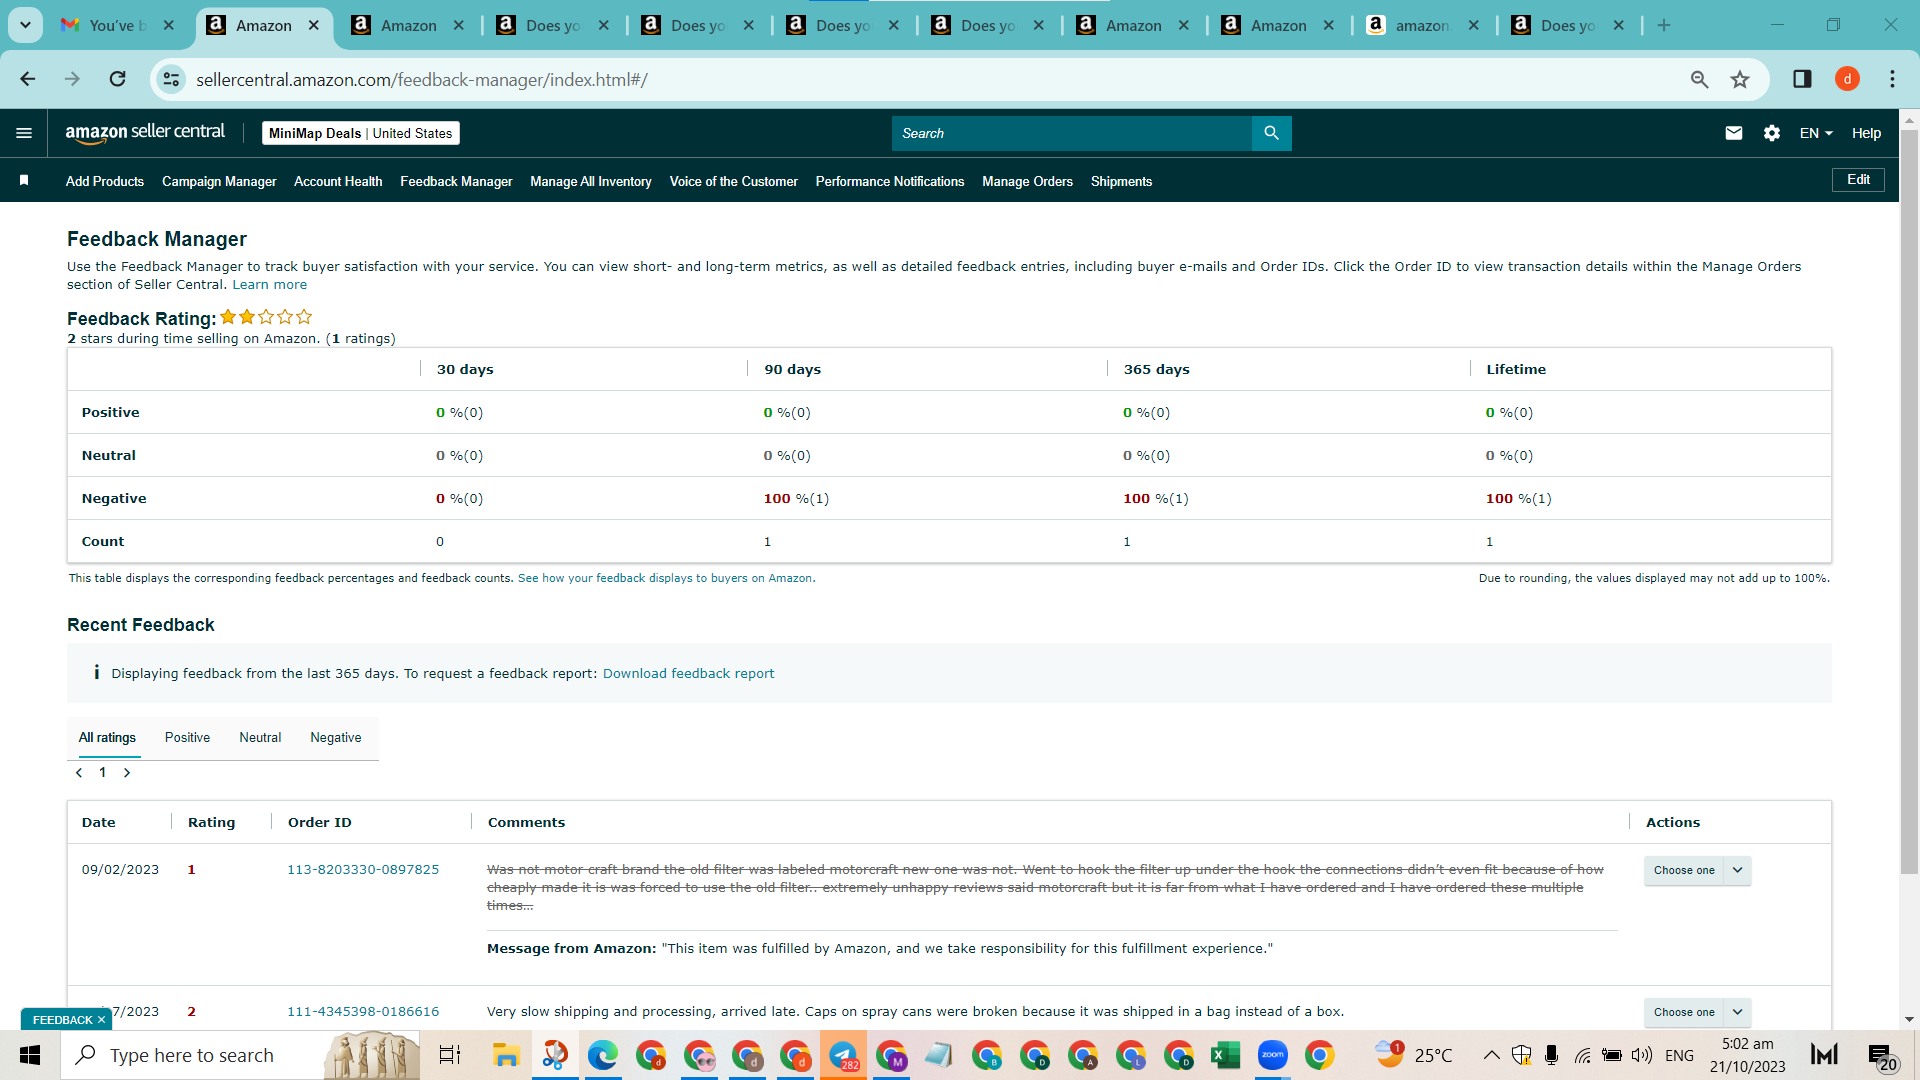The height and width of the screenshot is (1080, 1920).
Task: Open the taskbar clock and date
Action: pos(1747,1055)
